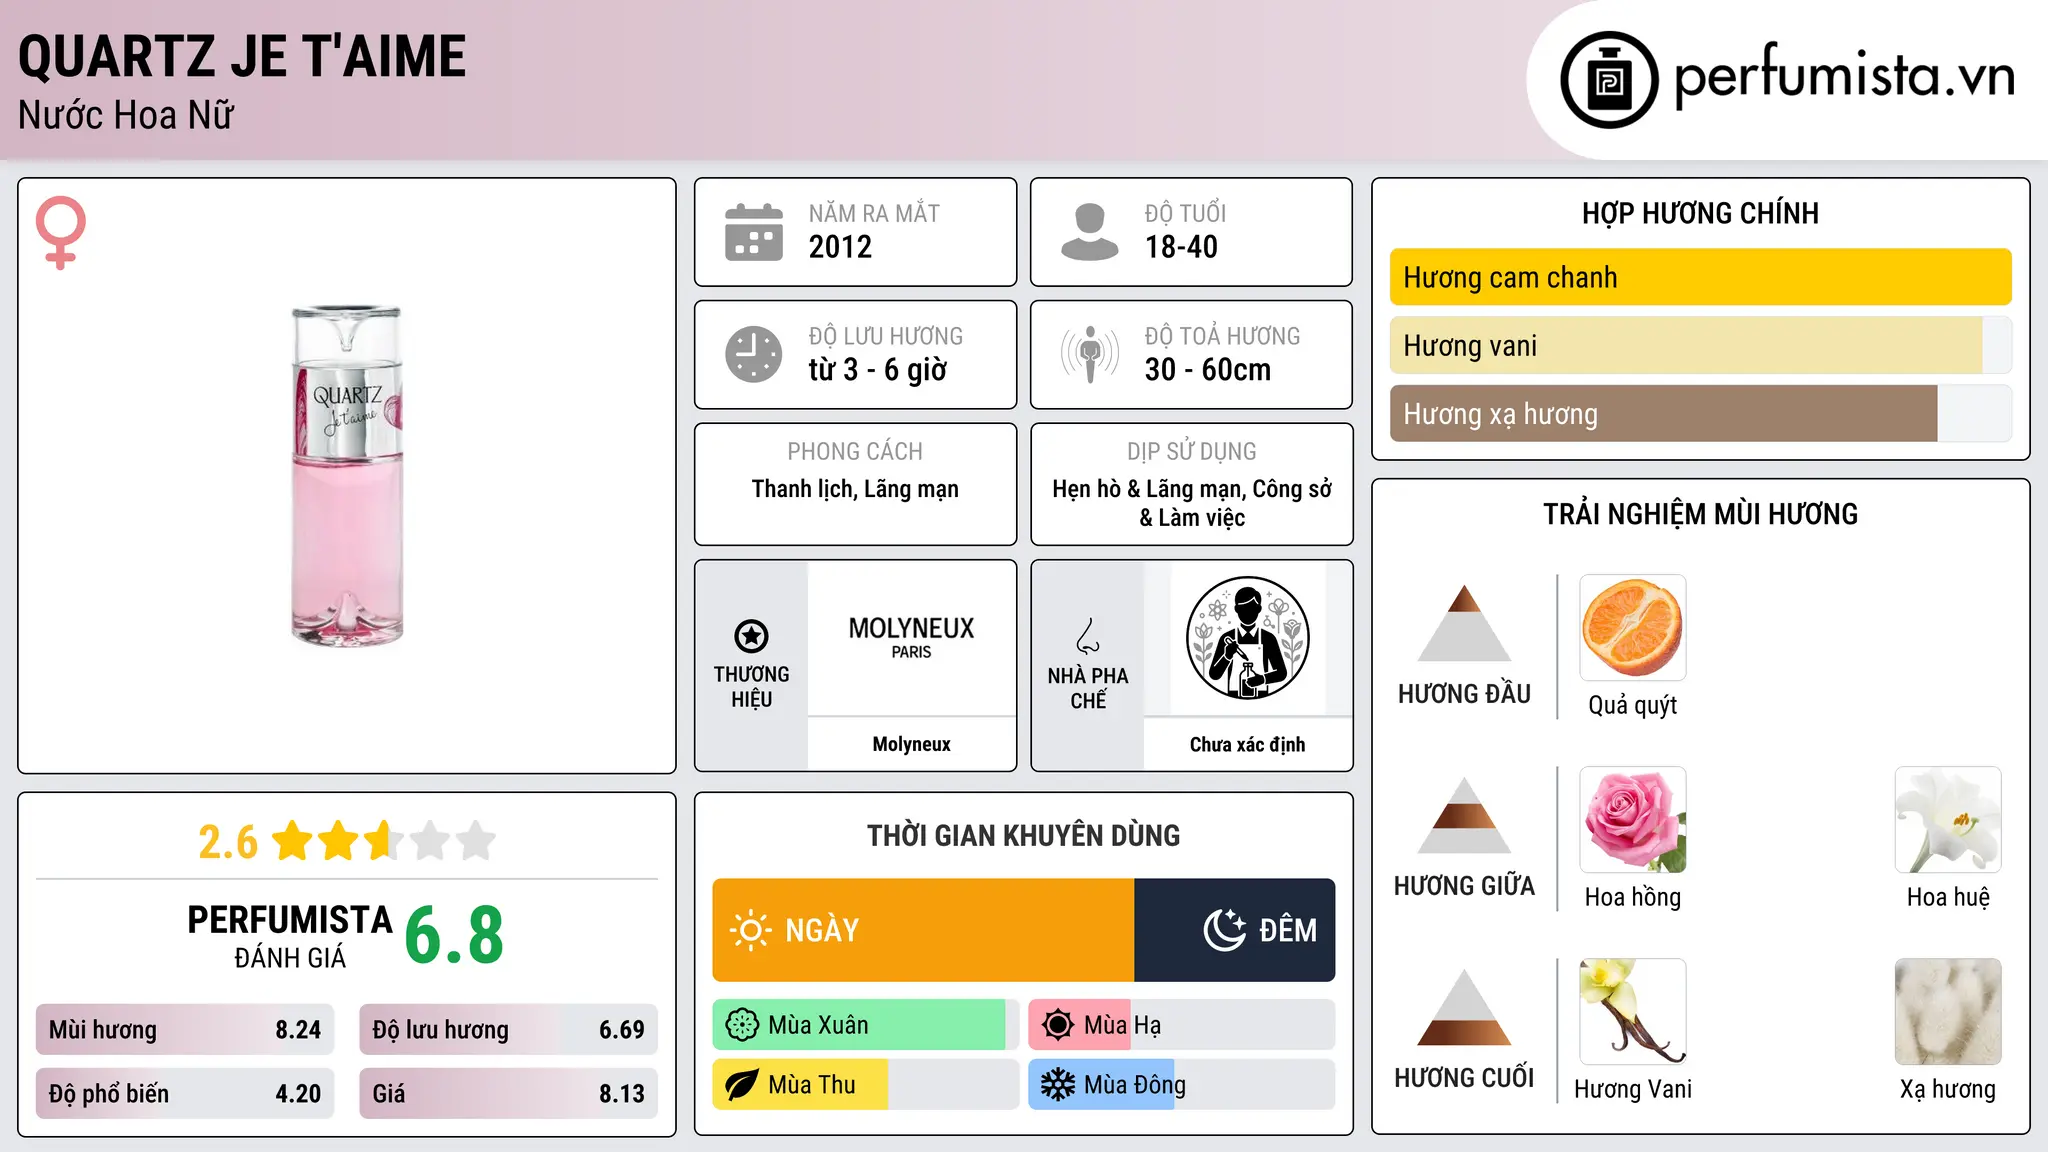Click the nose icon above Nhà pha chế
The width and height of the screenshot is (2048, 1152).
(x=1087, y=636)
